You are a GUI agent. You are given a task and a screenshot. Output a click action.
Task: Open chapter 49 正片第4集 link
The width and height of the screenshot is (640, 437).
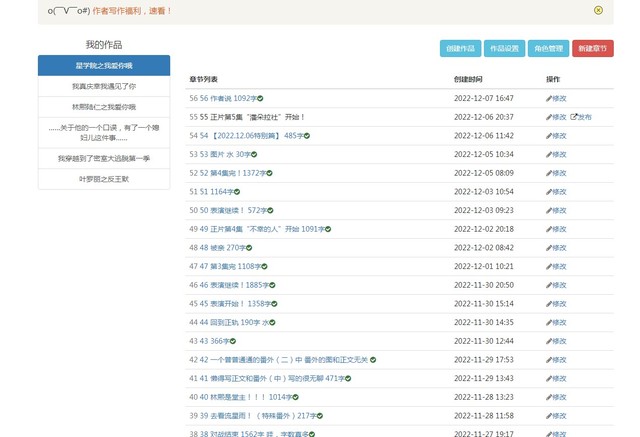250,229
